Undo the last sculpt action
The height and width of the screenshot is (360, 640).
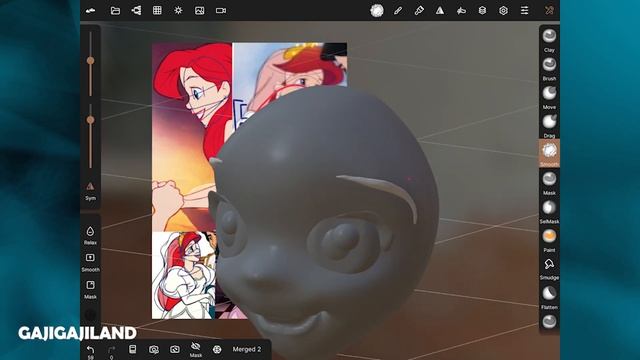click(x=91, y=351)
